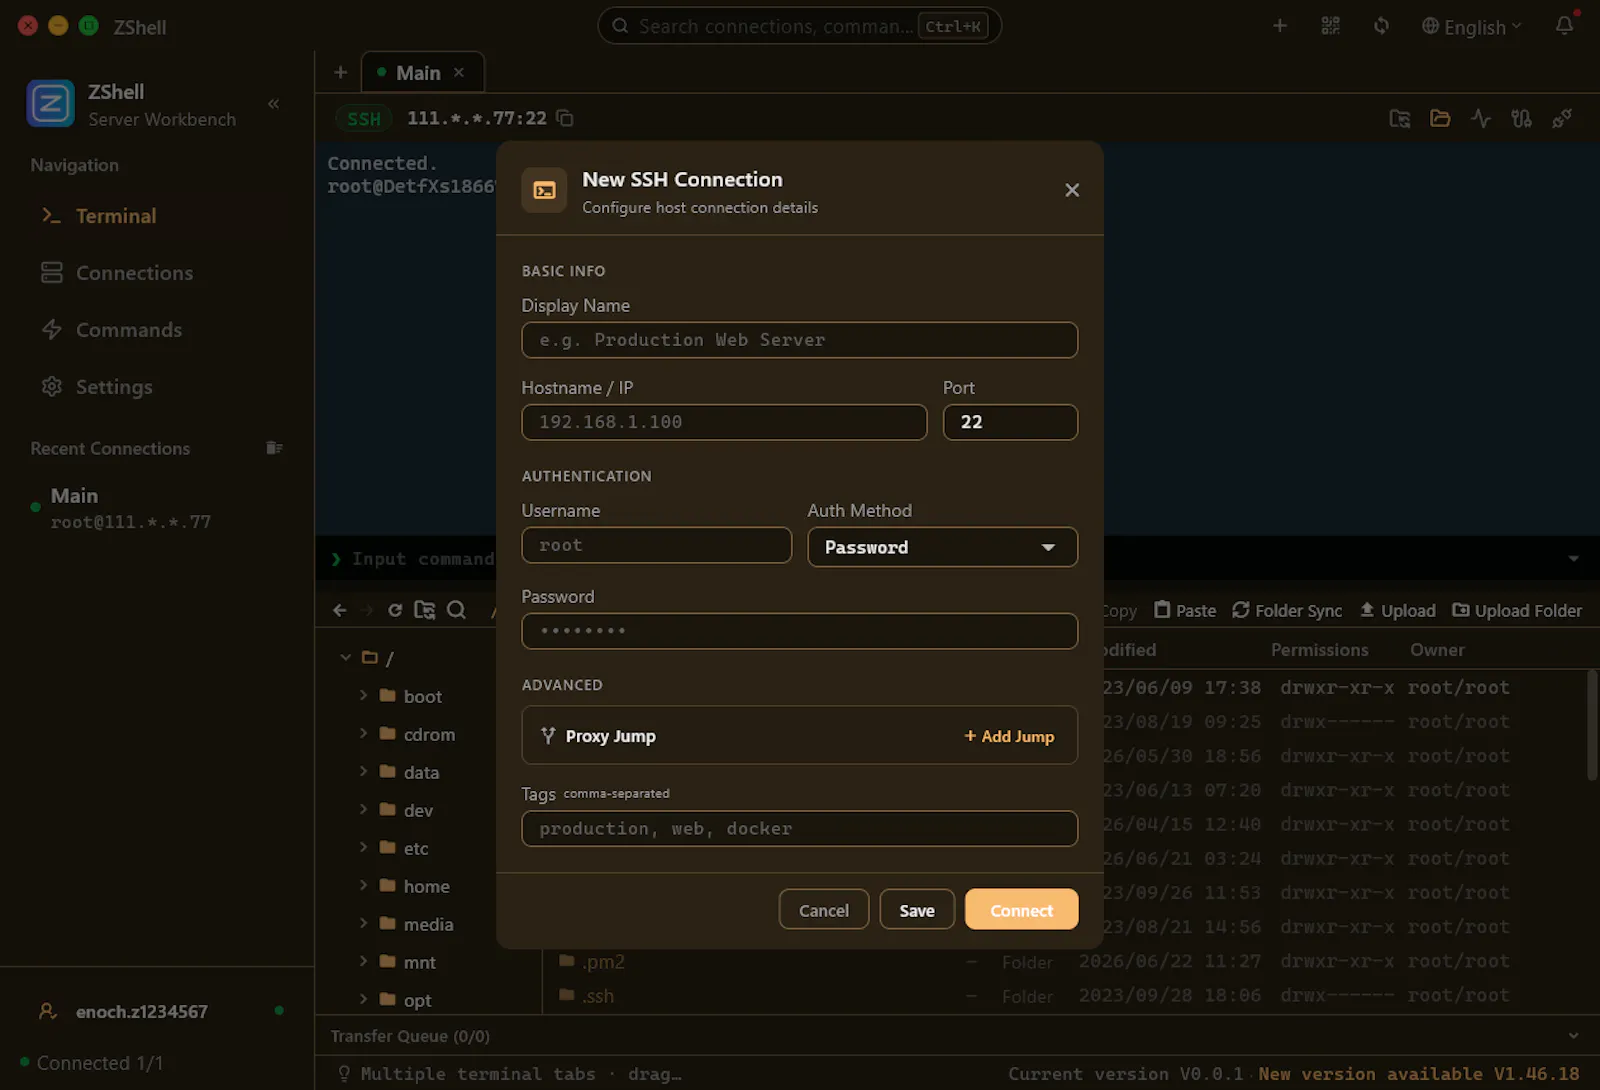1600x1090 pixels.
Task: Sort by the Owner column
Action: [x=1437, y=650]
